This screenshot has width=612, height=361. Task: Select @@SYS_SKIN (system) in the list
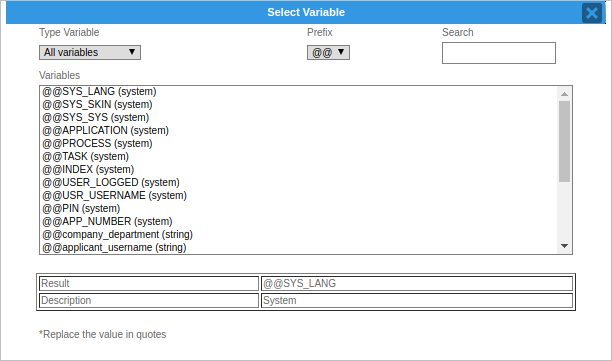[299, 105]
